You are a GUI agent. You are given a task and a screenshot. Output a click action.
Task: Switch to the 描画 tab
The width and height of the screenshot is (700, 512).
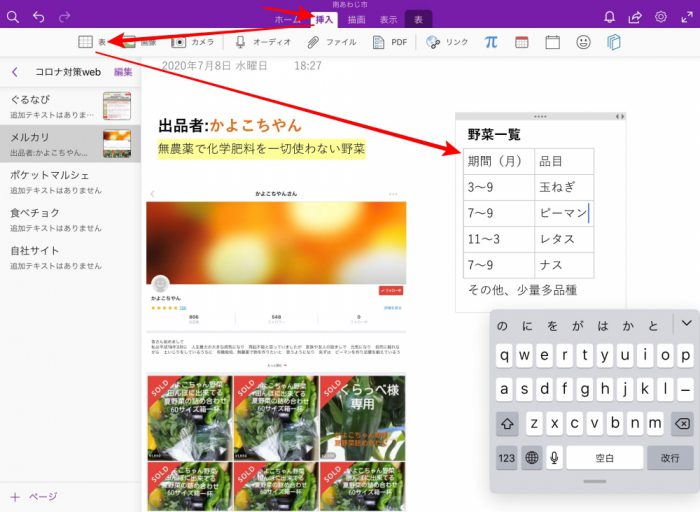(356, 20)
